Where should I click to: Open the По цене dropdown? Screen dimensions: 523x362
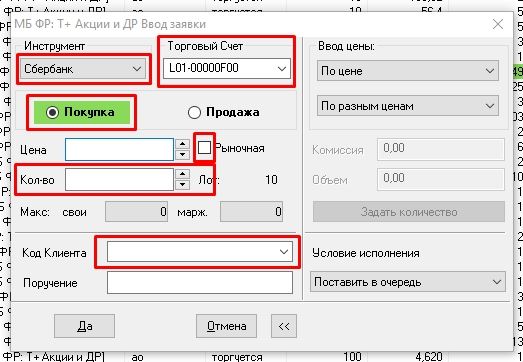click(408, 71)
